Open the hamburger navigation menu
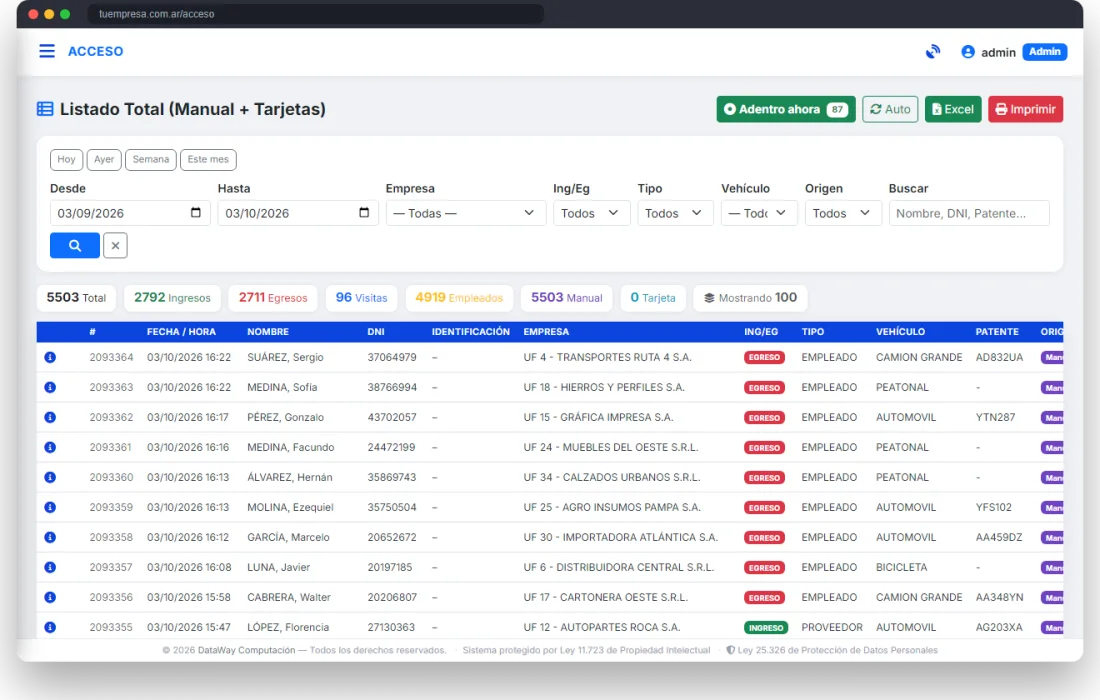The width and height of the screenshot is (1100, 700). click(47, 51)
